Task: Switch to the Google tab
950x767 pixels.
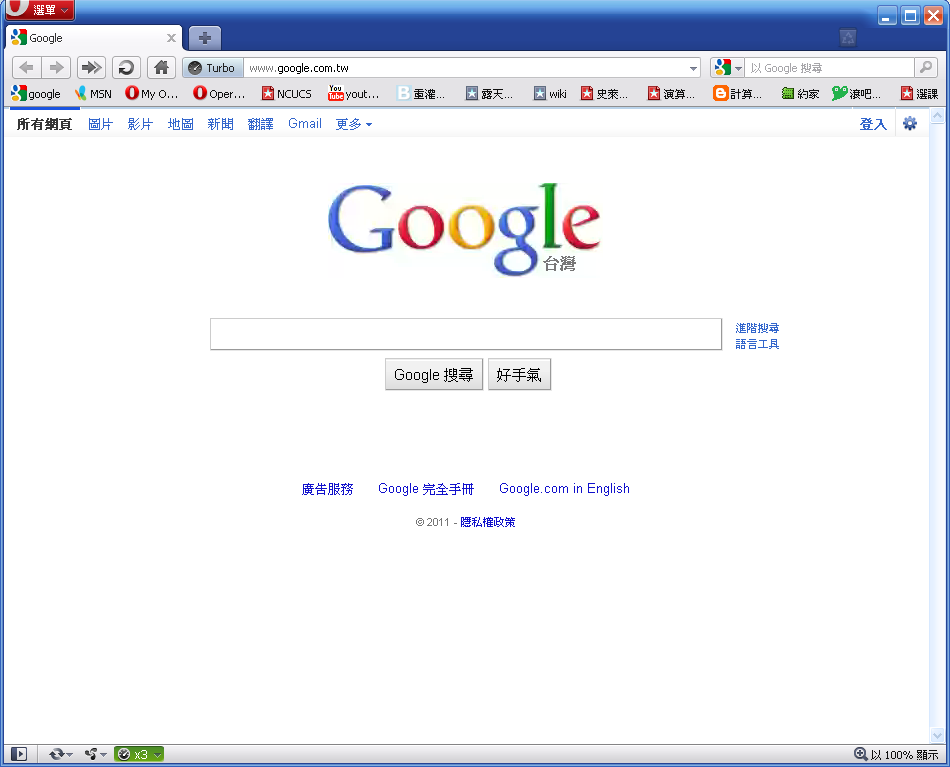Action: click(x=94, y=38)
